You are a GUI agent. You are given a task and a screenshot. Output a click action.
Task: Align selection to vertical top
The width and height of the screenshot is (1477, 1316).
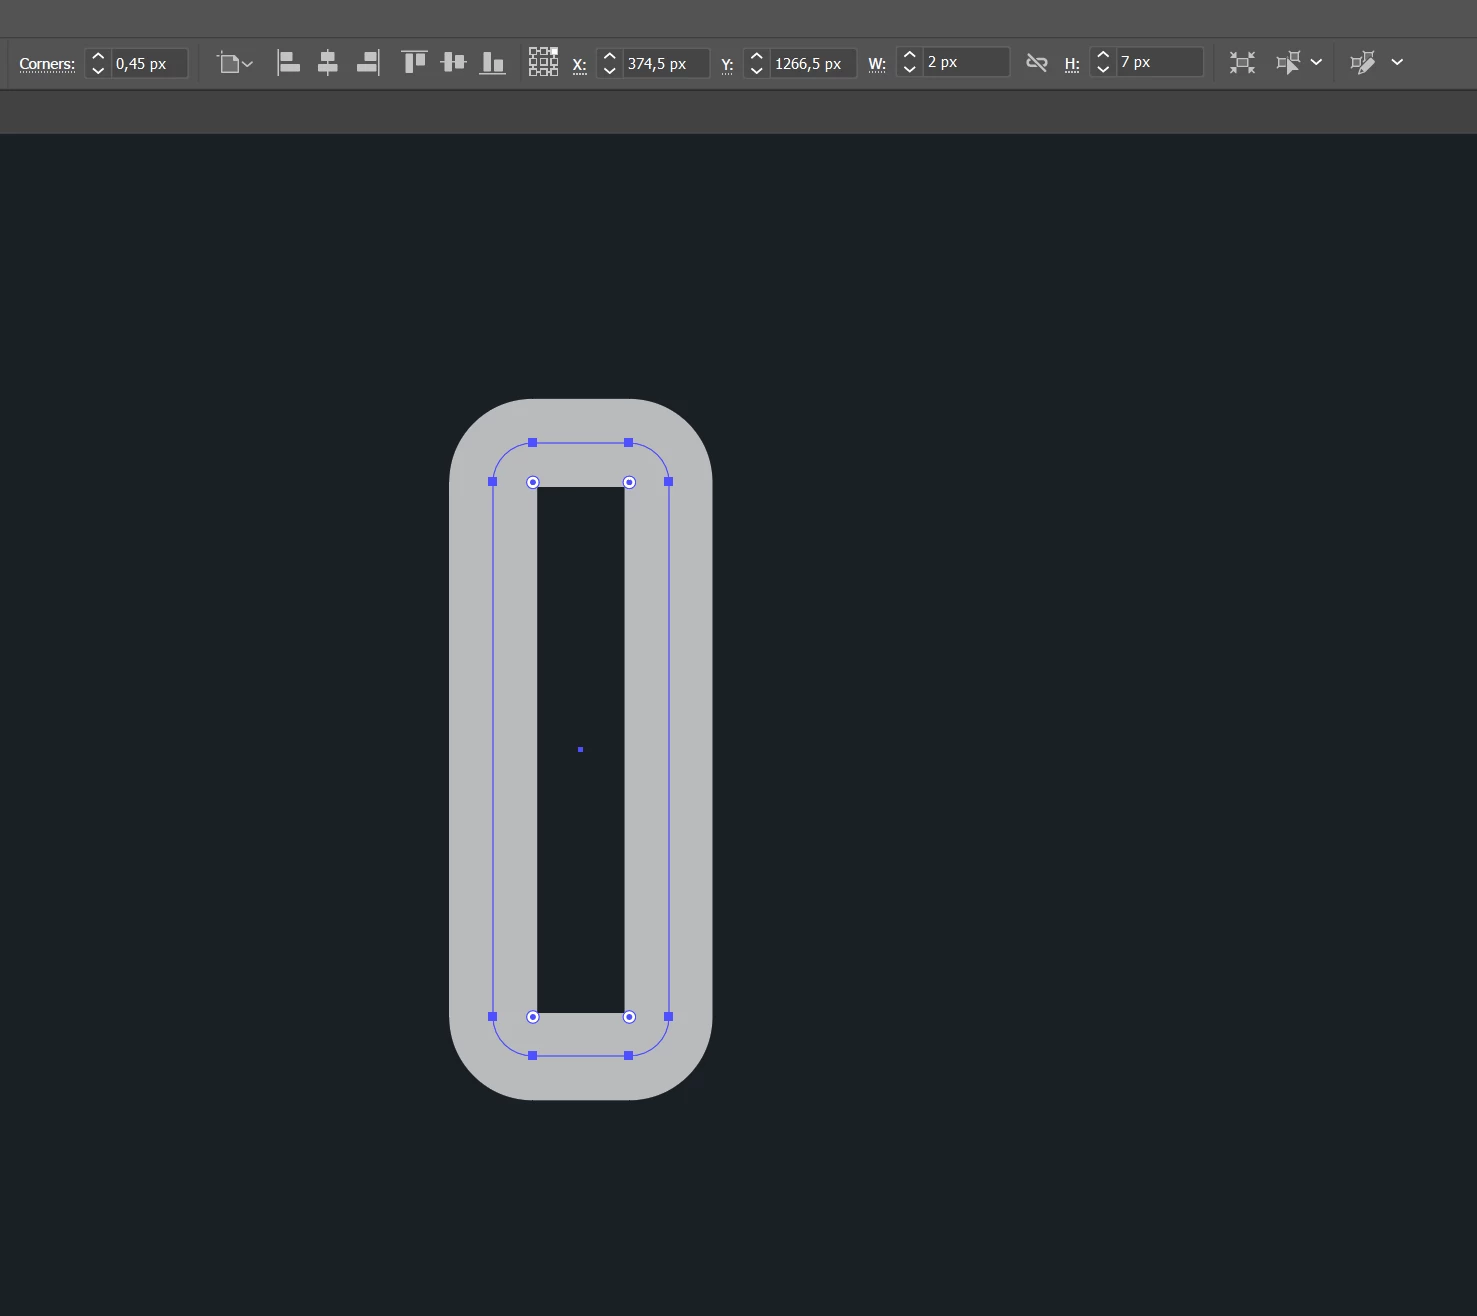point(414,63)
